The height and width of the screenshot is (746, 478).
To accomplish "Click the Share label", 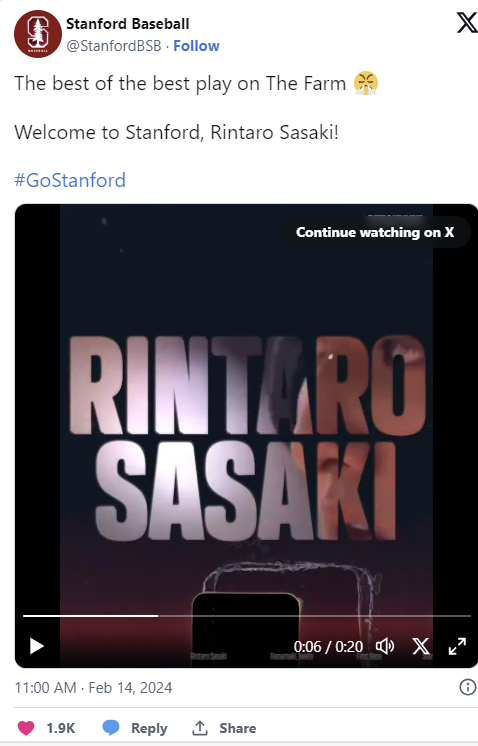I will [x=237, y=728].
